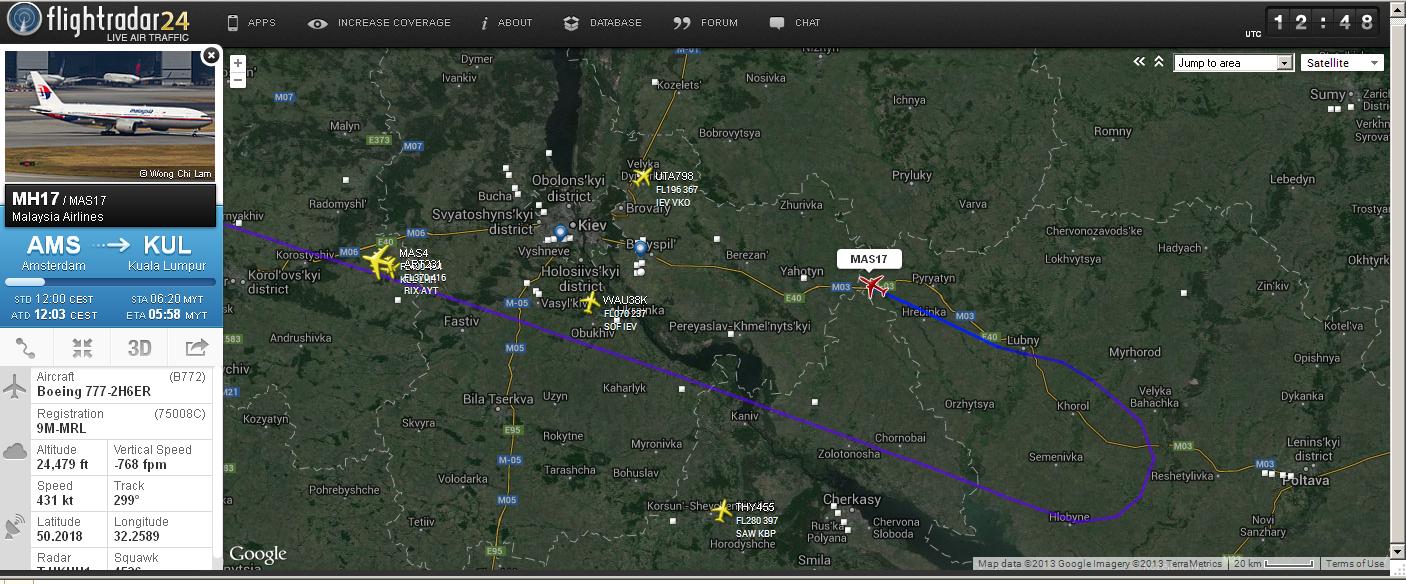1406x584 pixels.
Task: Collapse header with double up chevron
Action: pos(1158,62)
